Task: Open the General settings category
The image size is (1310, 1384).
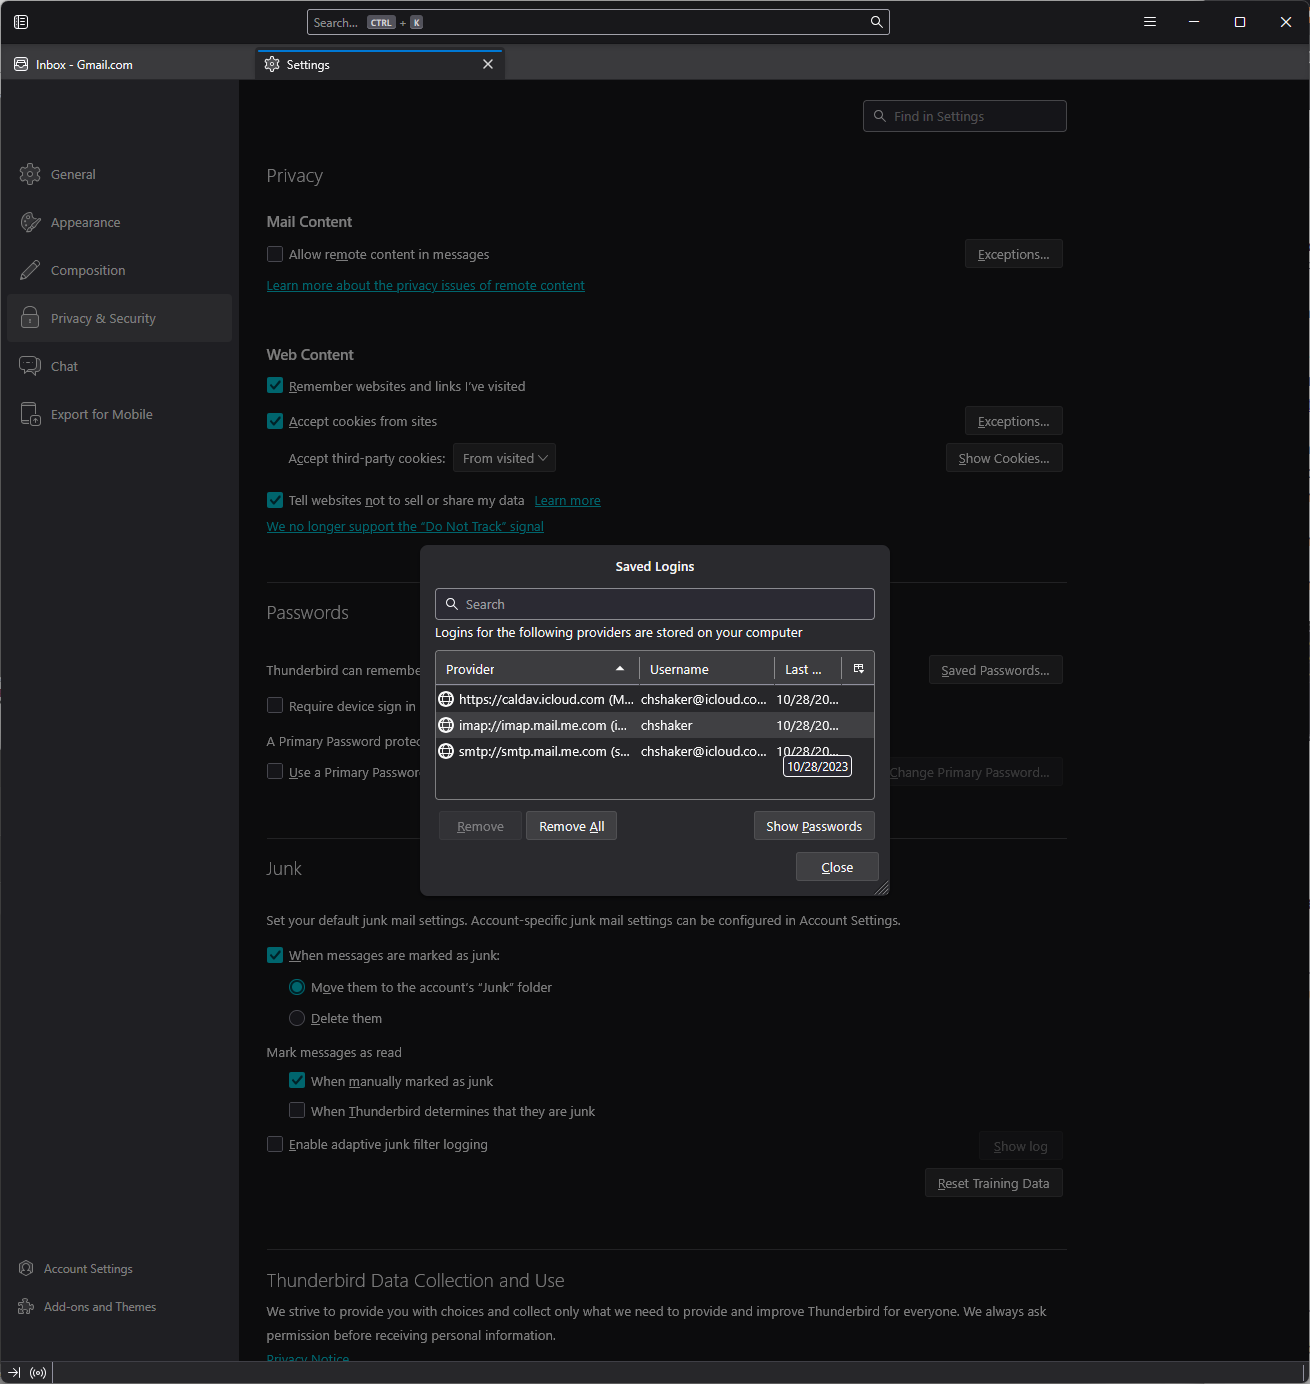Action: point(73,175)
